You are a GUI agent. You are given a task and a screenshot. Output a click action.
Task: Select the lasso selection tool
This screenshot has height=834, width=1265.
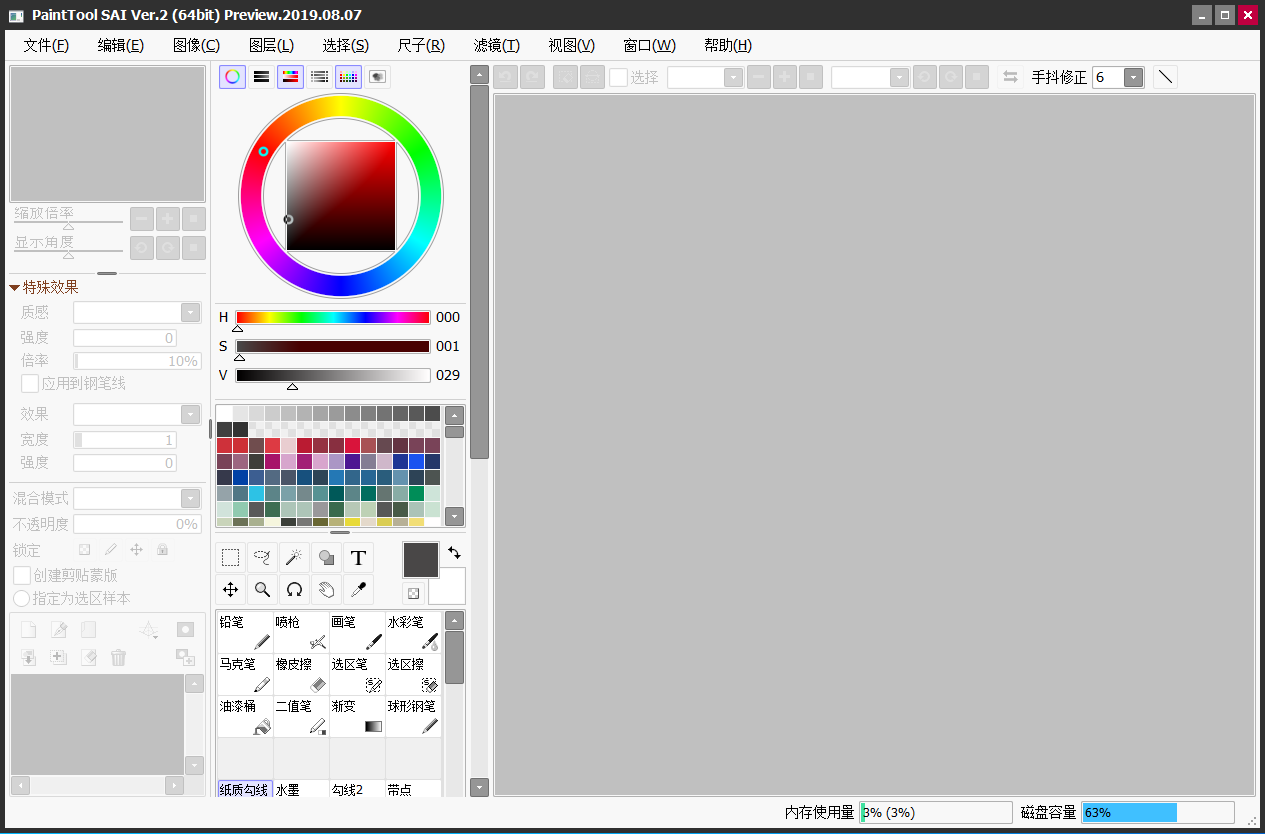pyautogui.click(x=262, y=558)
